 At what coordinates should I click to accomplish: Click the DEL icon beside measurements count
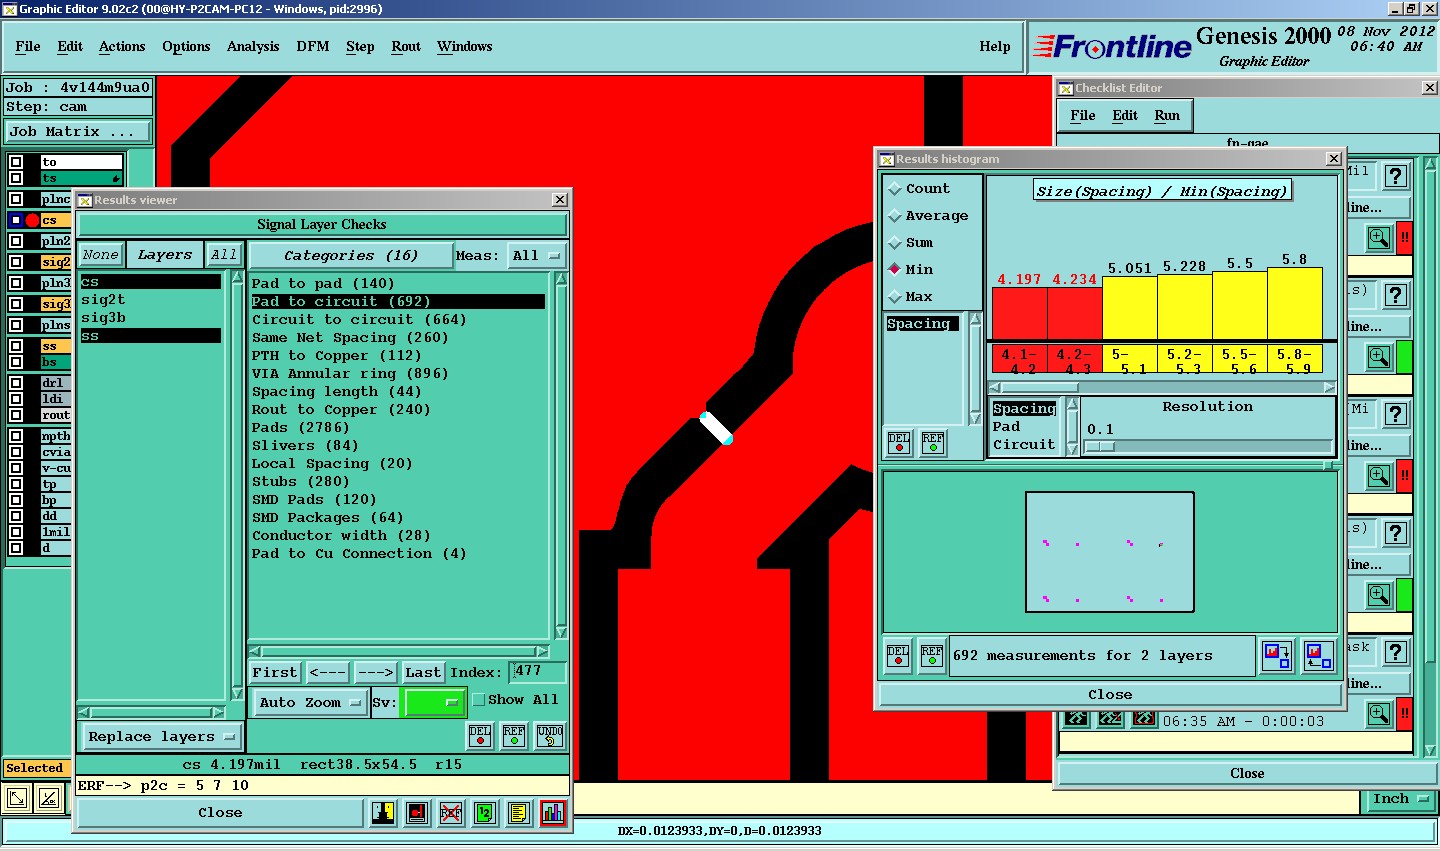point(898,656)
